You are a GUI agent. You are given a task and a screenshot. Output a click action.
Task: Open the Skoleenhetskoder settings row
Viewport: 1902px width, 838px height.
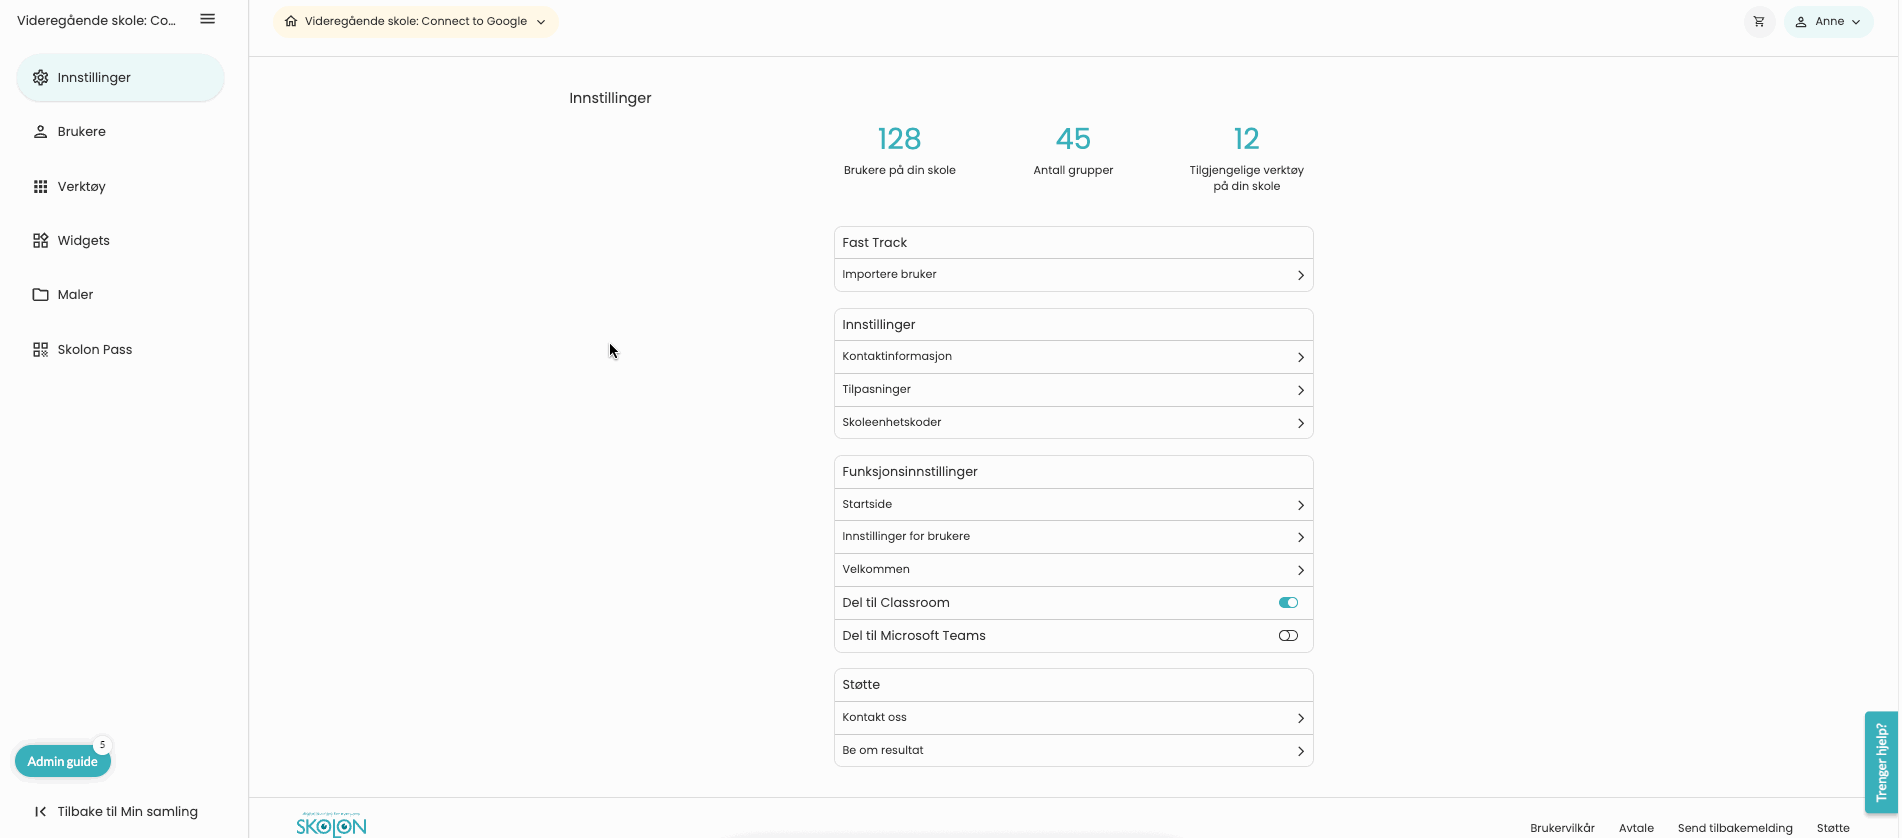1073,423
